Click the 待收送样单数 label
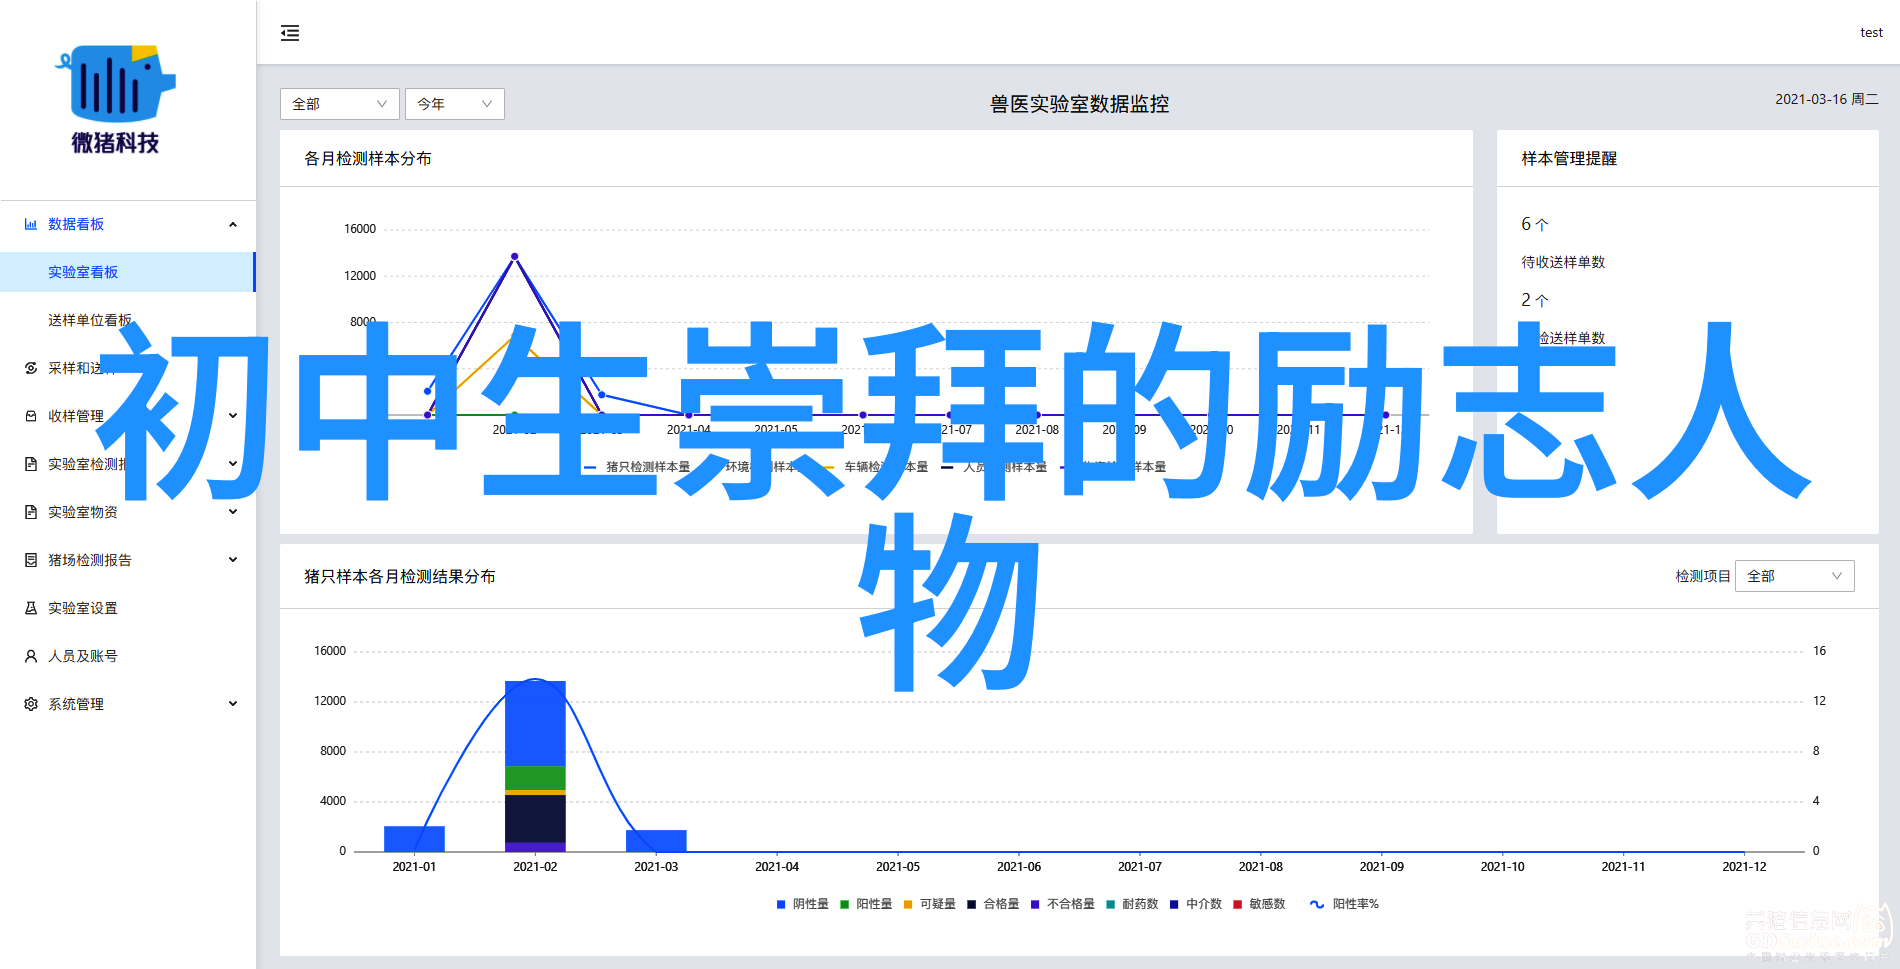1900x969 pixels. (1563, 262)
